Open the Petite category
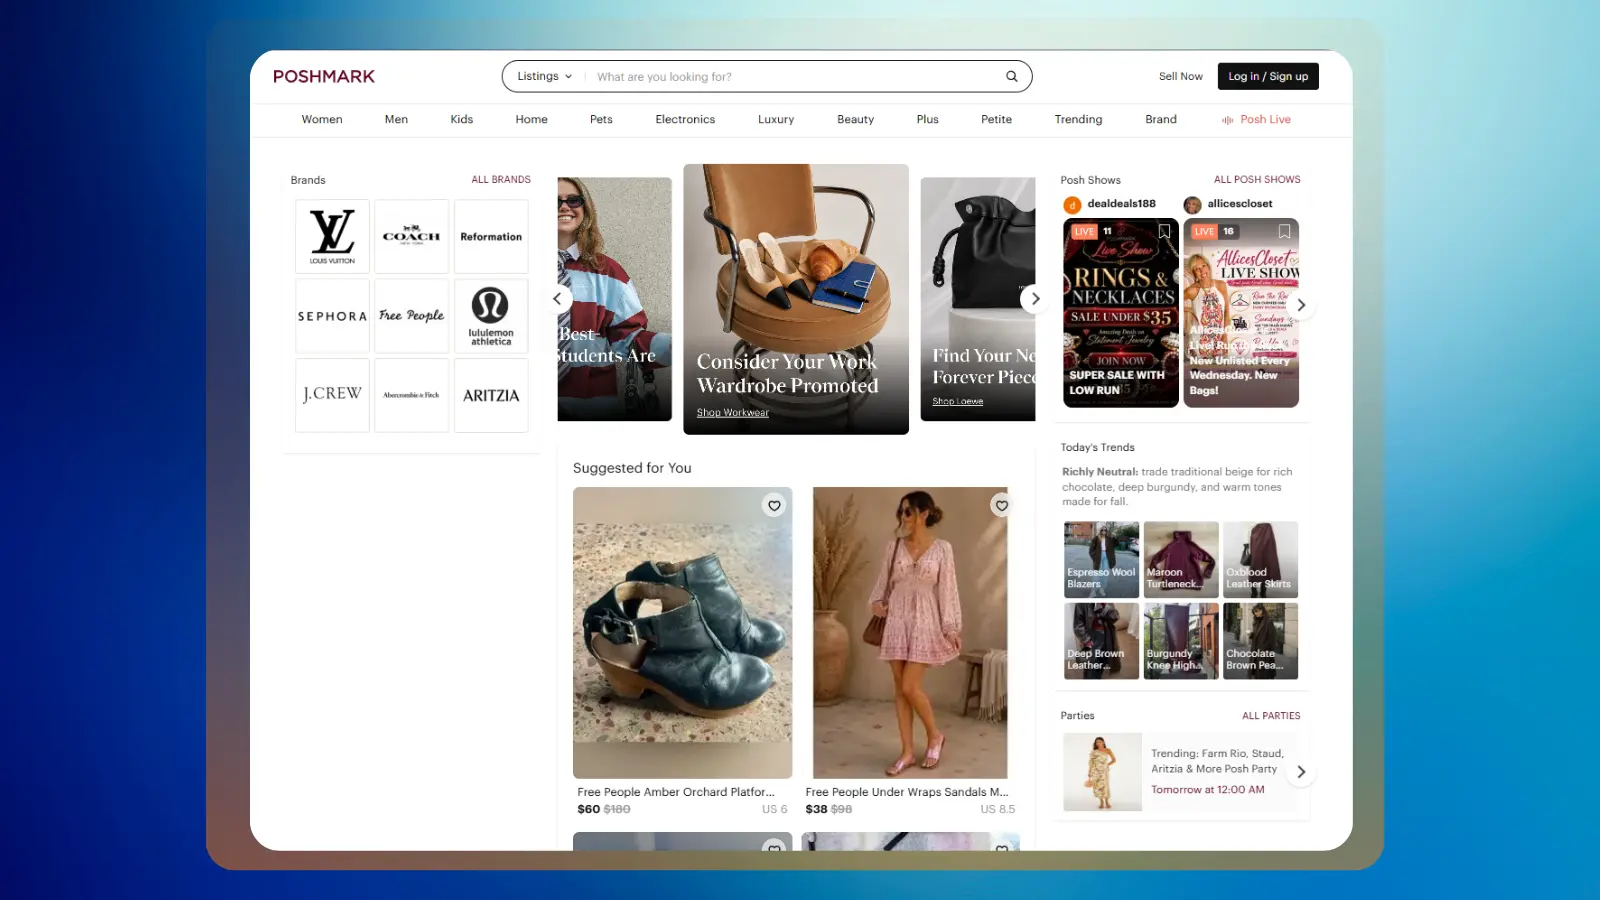1600x900 pixels. 997,119
